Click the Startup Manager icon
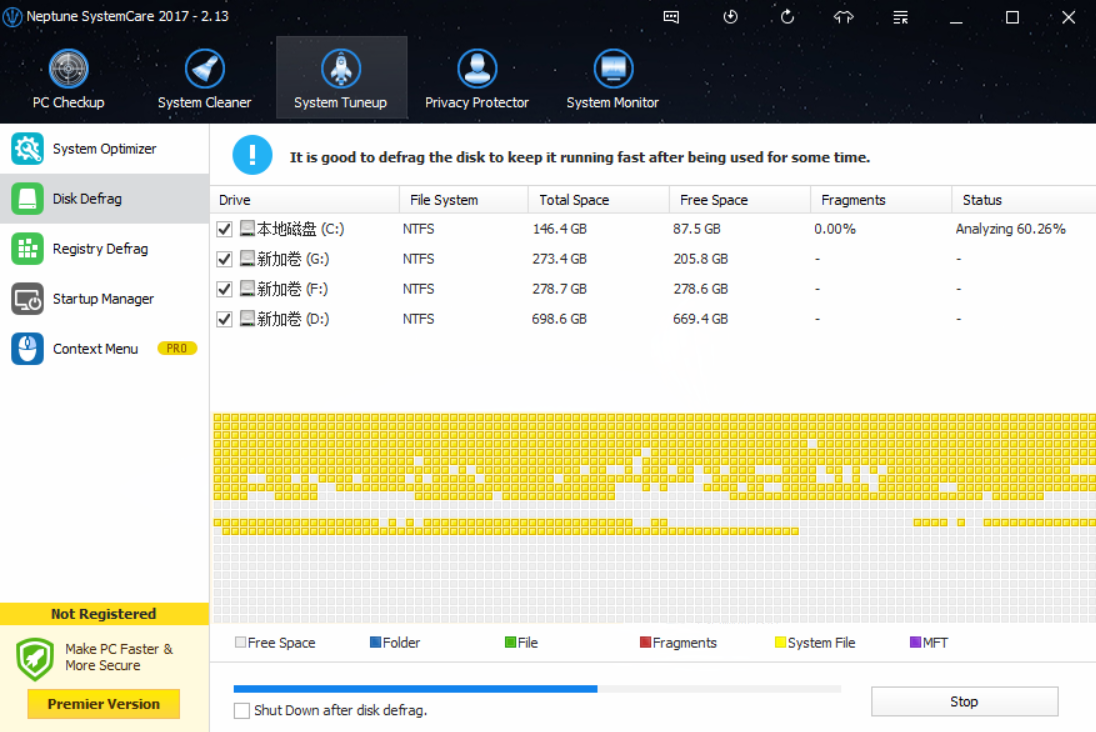 (x=27, y=299)
